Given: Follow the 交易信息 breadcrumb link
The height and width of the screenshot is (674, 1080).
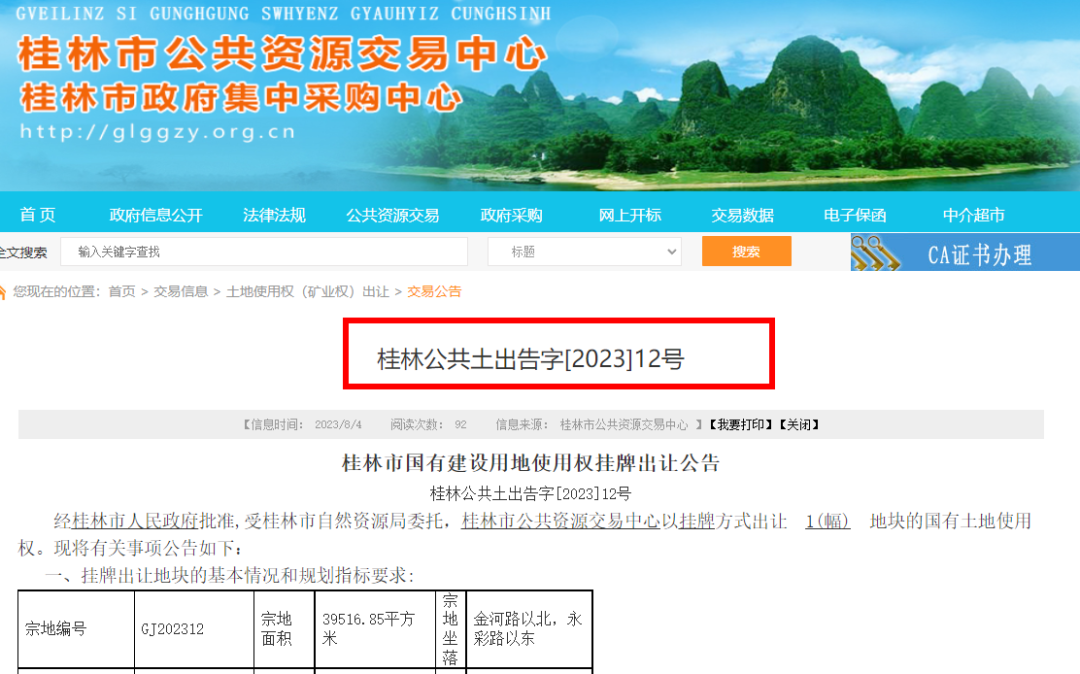Looking at the screenshot, I should tap(180, 292).
